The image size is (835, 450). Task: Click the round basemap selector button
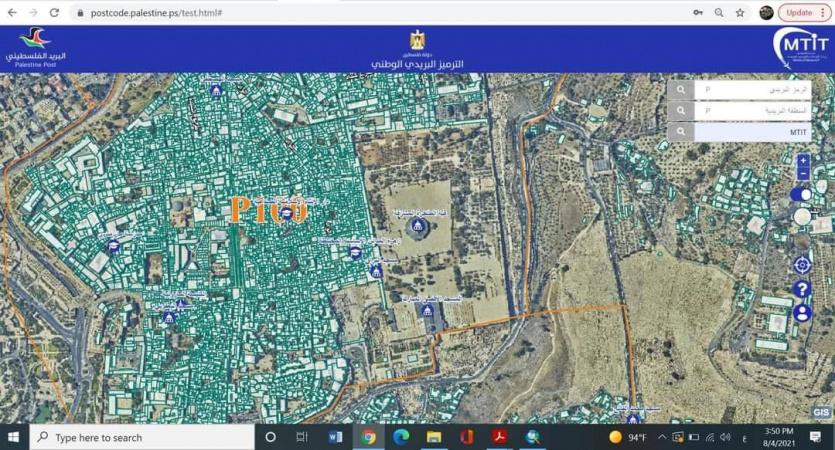pos(802,216)
